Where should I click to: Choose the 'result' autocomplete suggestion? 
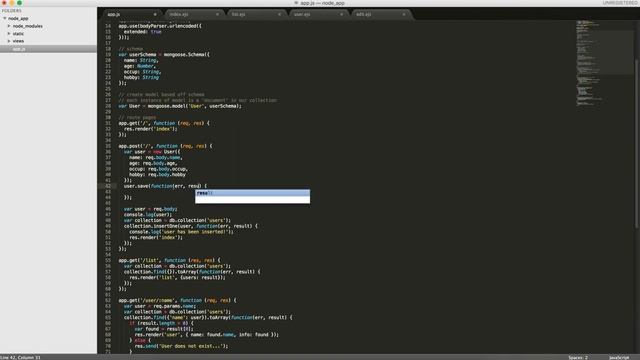tap(252, 193)
